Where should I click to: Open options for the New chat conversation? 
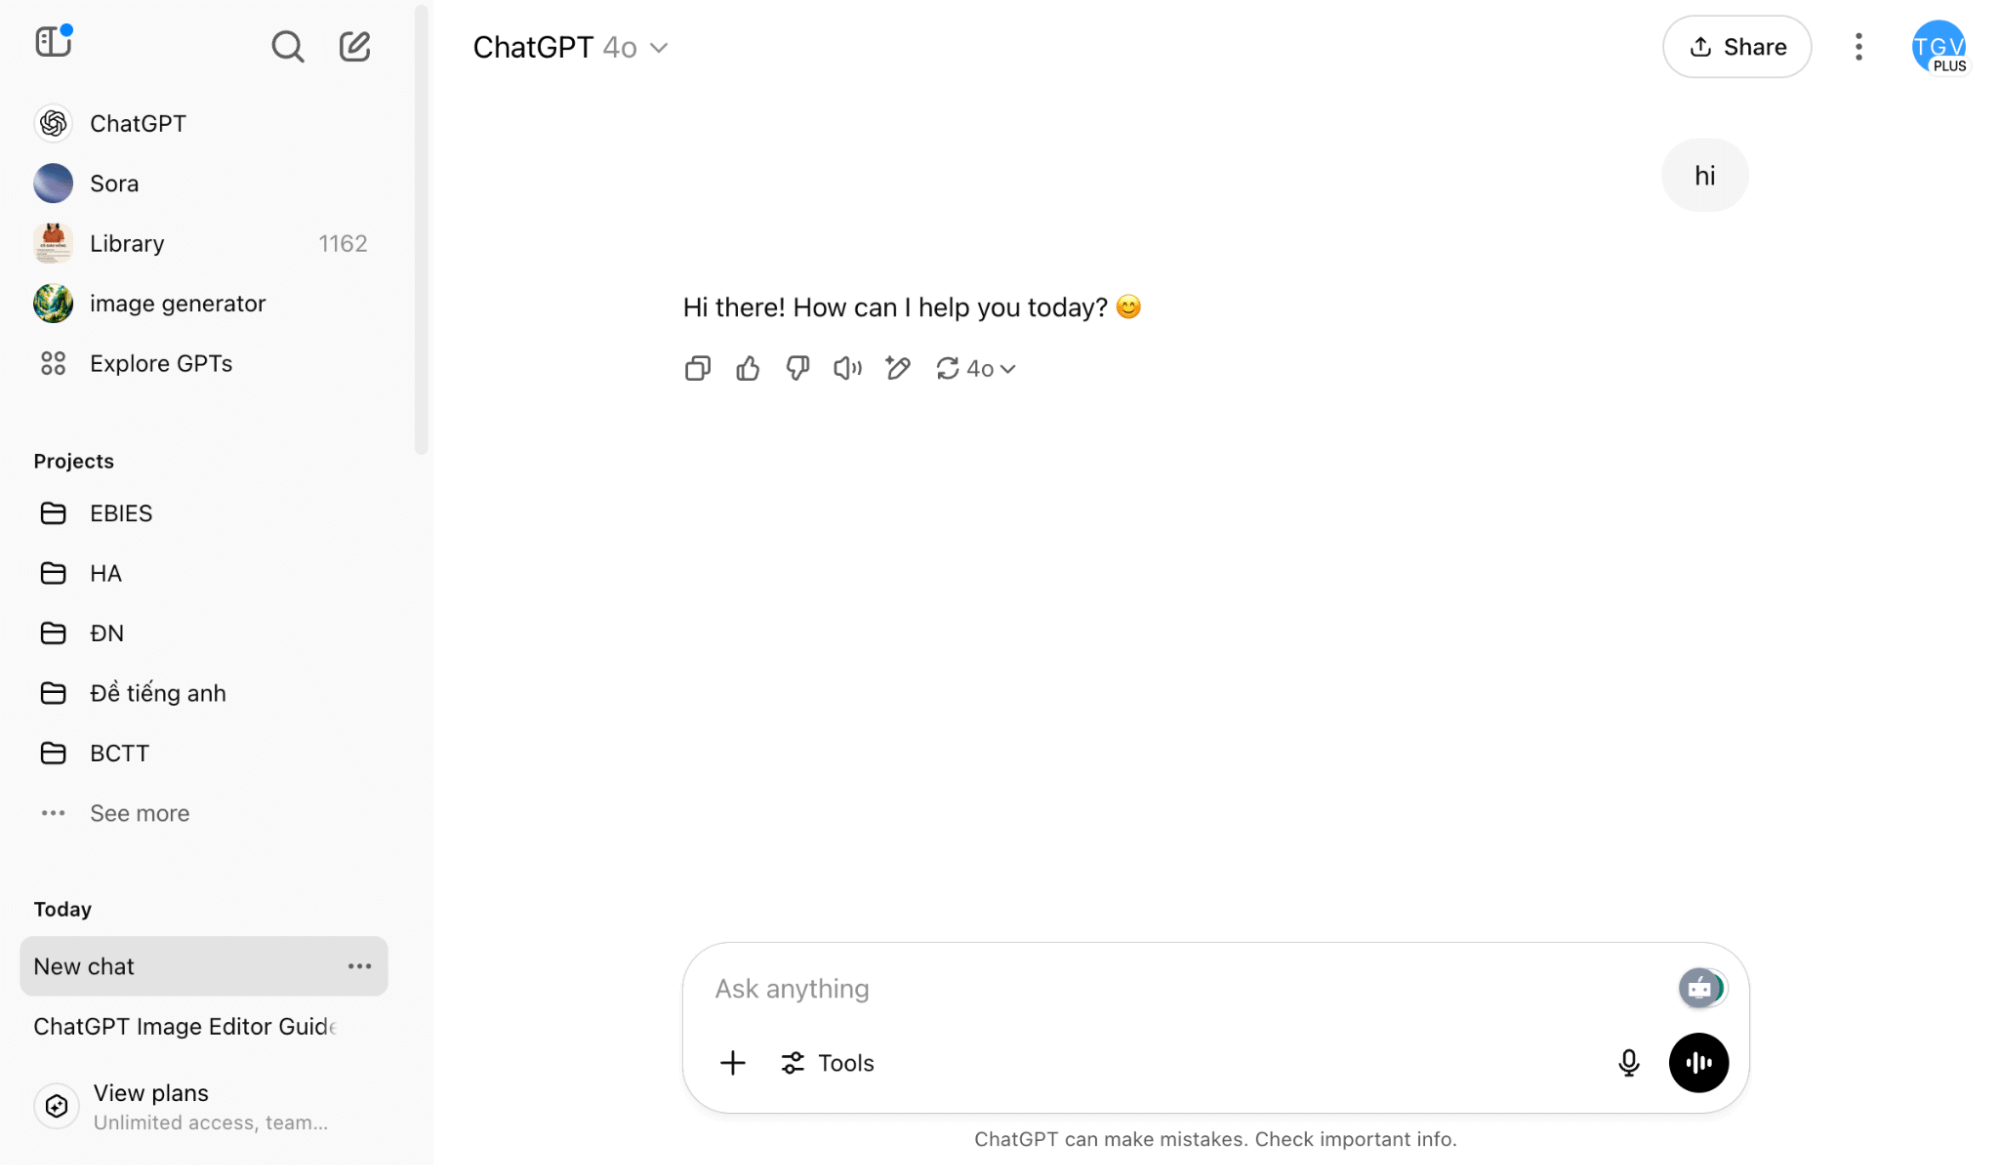359,966
